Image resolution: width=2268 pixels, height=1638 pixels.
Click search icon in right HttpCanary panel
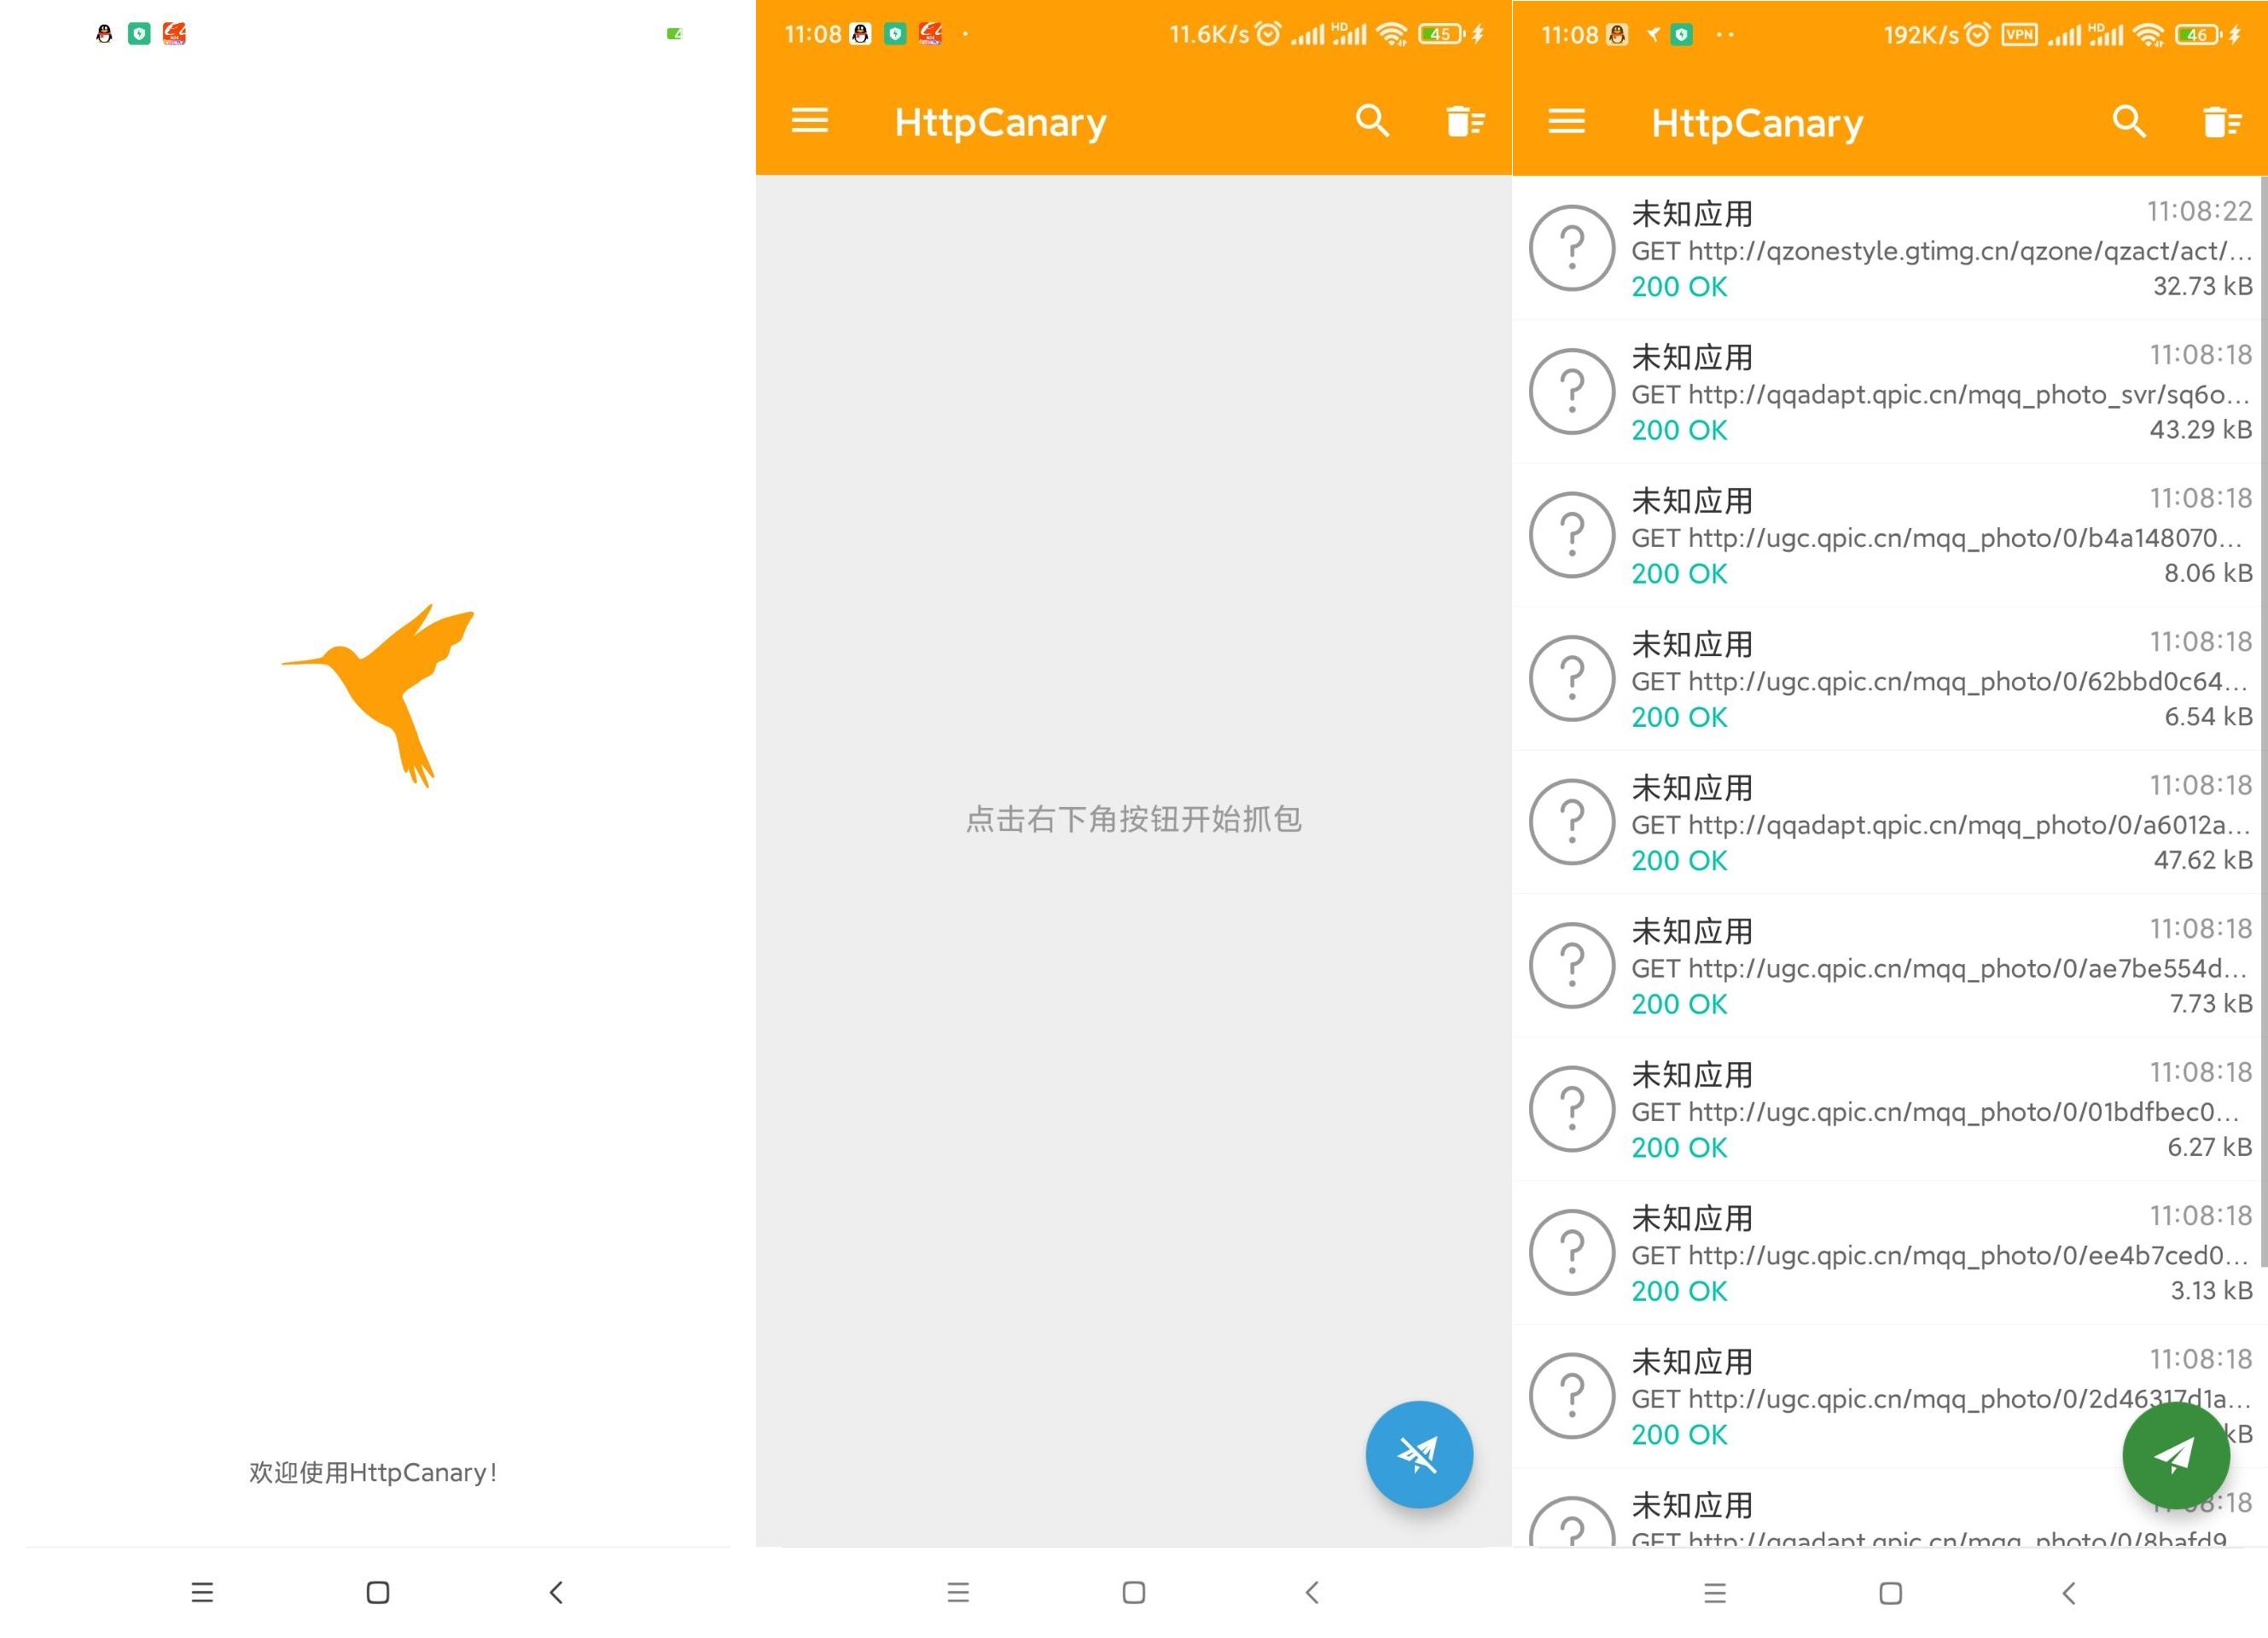pyautogui.click(x=2127, y=119)
